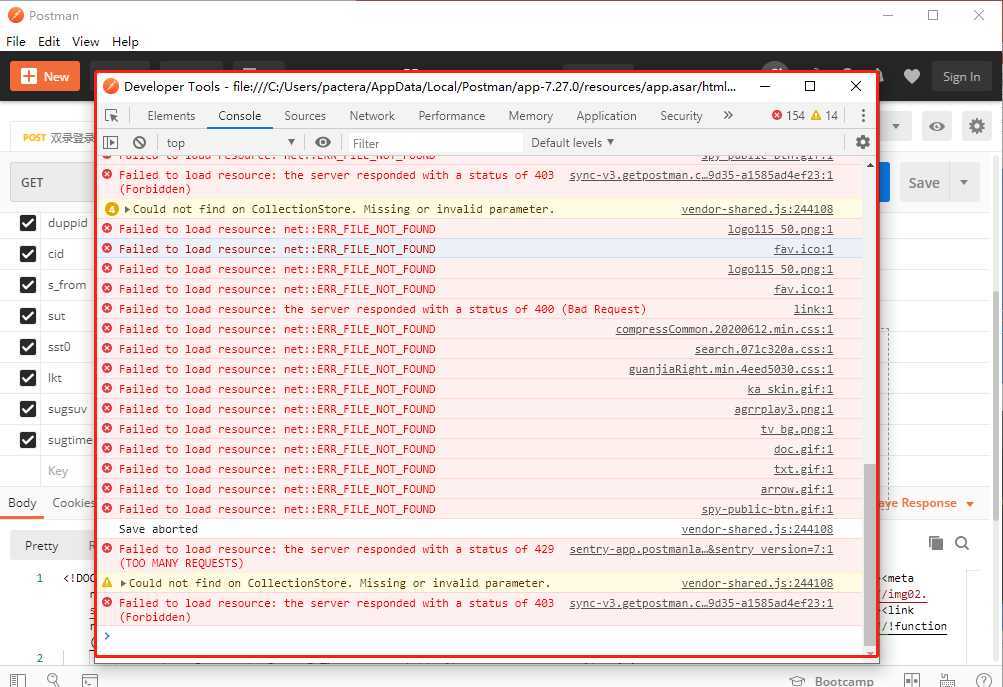Open the guanjiaRight.min.4eed5030.css:1 source link
The height and width of the screenshot is (687, 1003).
pyautogui.click(x=731, y=369)
